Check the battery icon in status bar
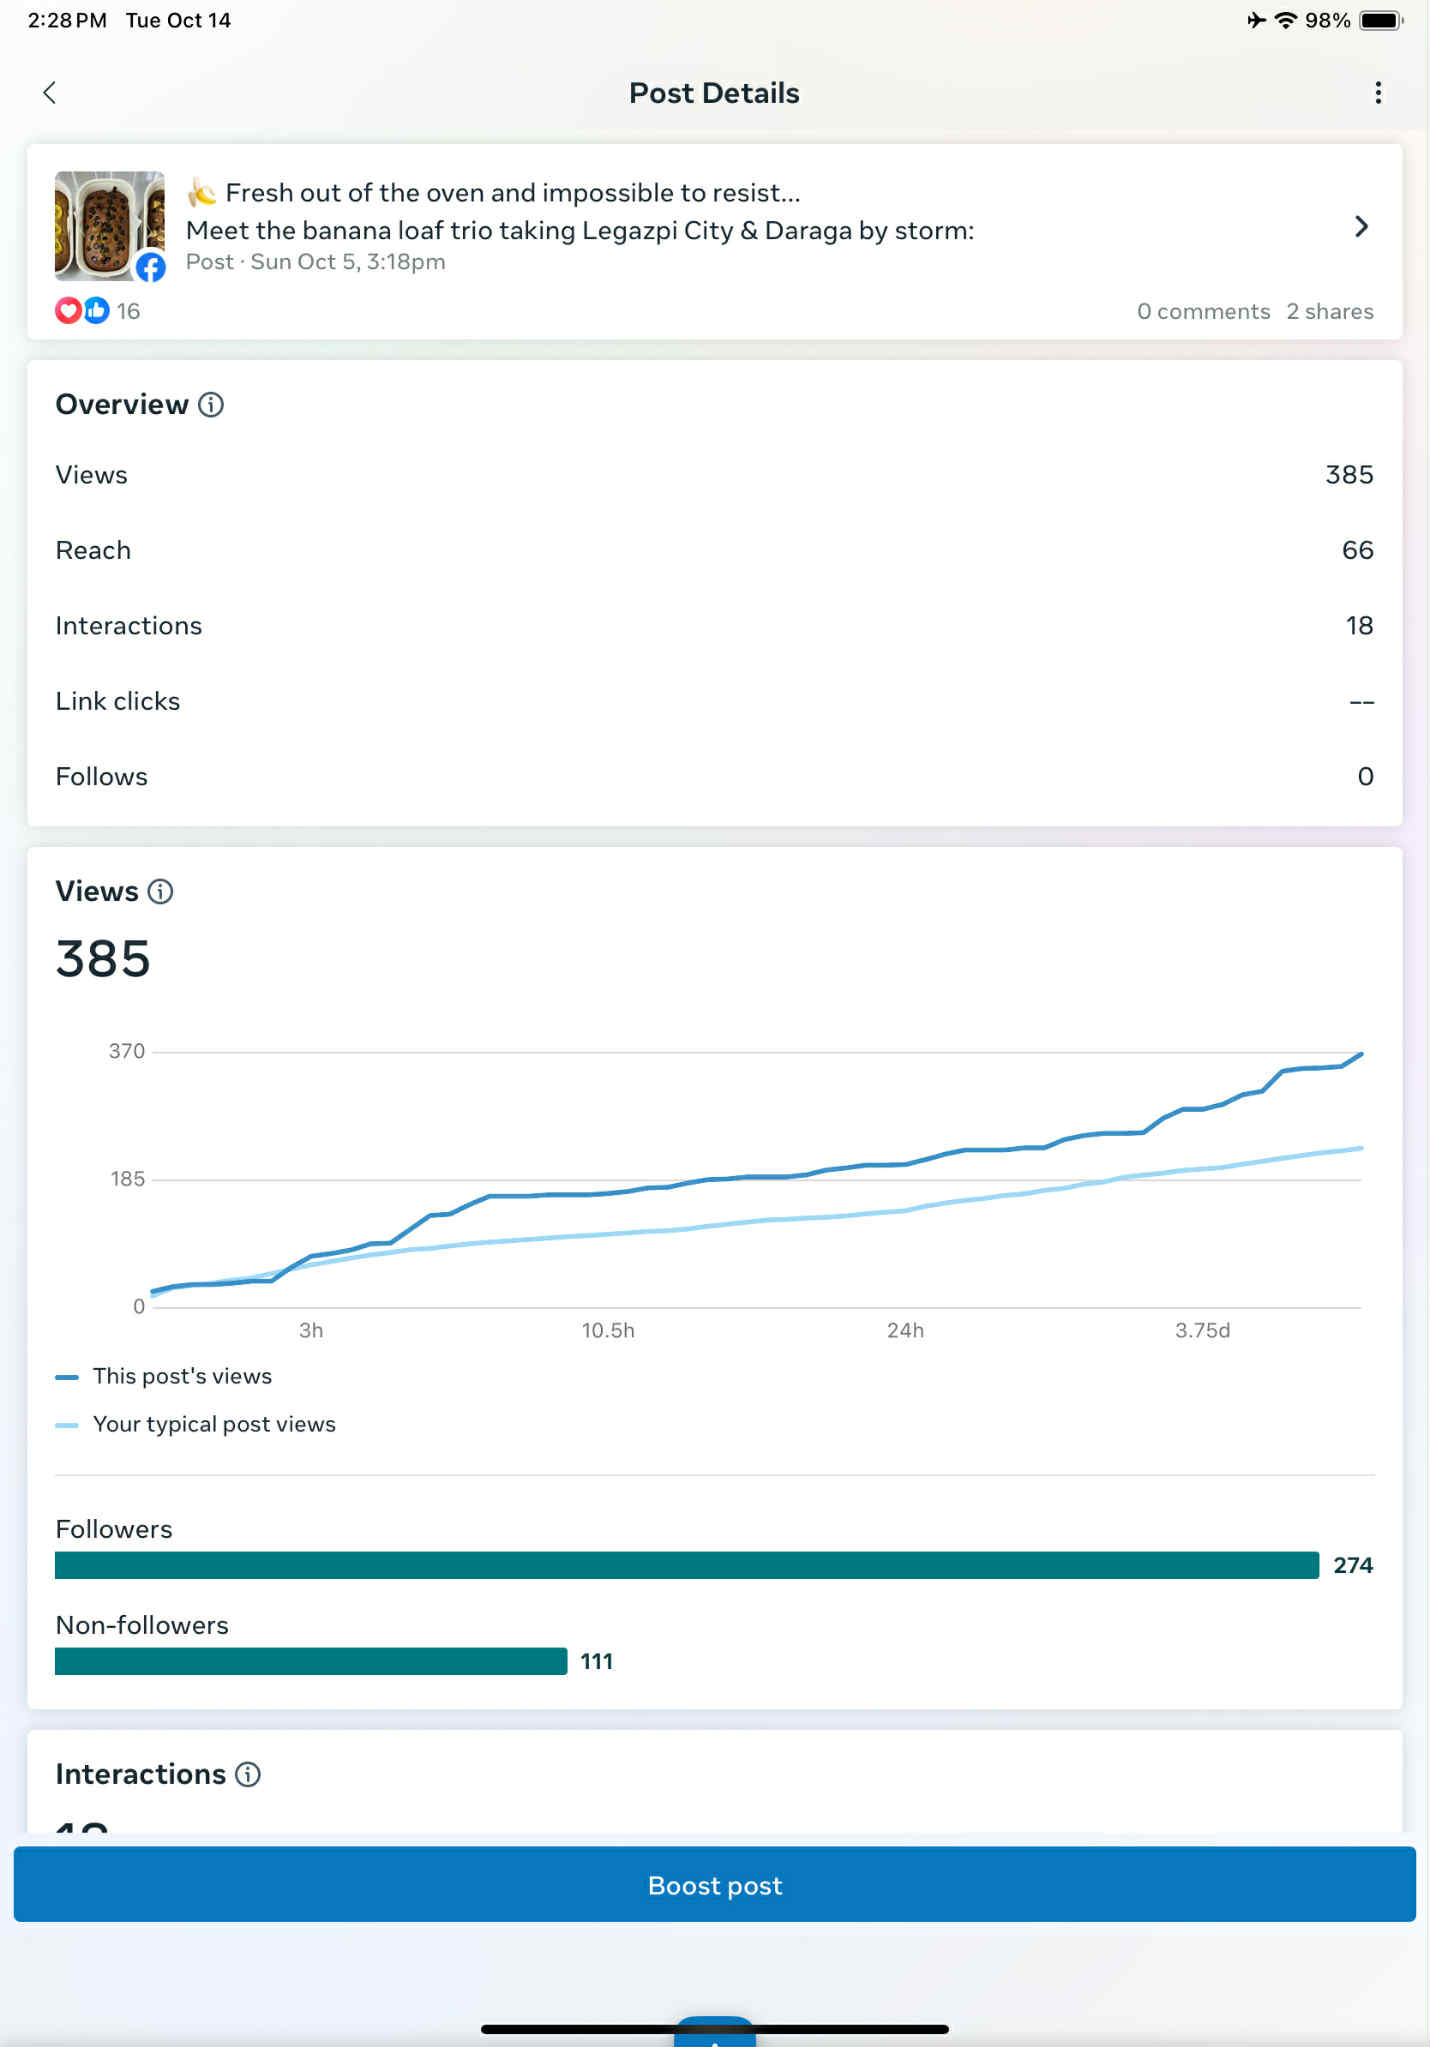 1381,20
